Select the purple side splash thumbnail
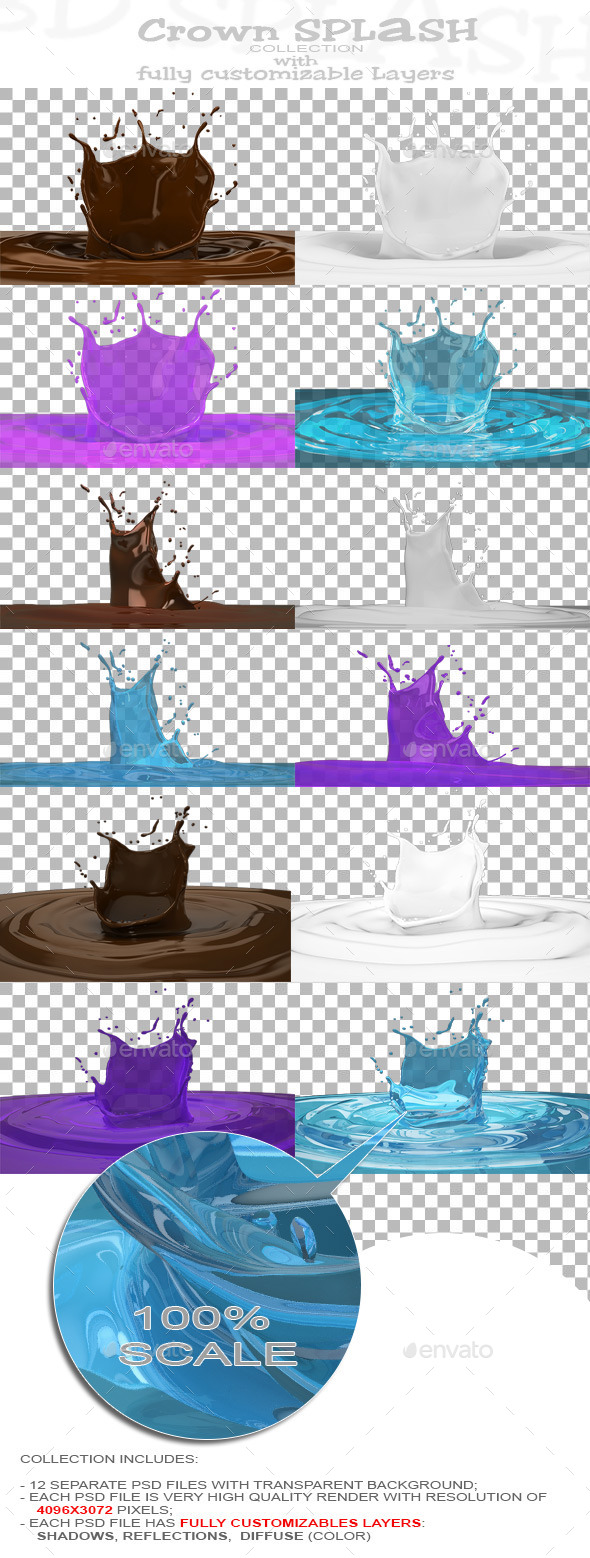590x1558 pixels. tap(442, 709)
